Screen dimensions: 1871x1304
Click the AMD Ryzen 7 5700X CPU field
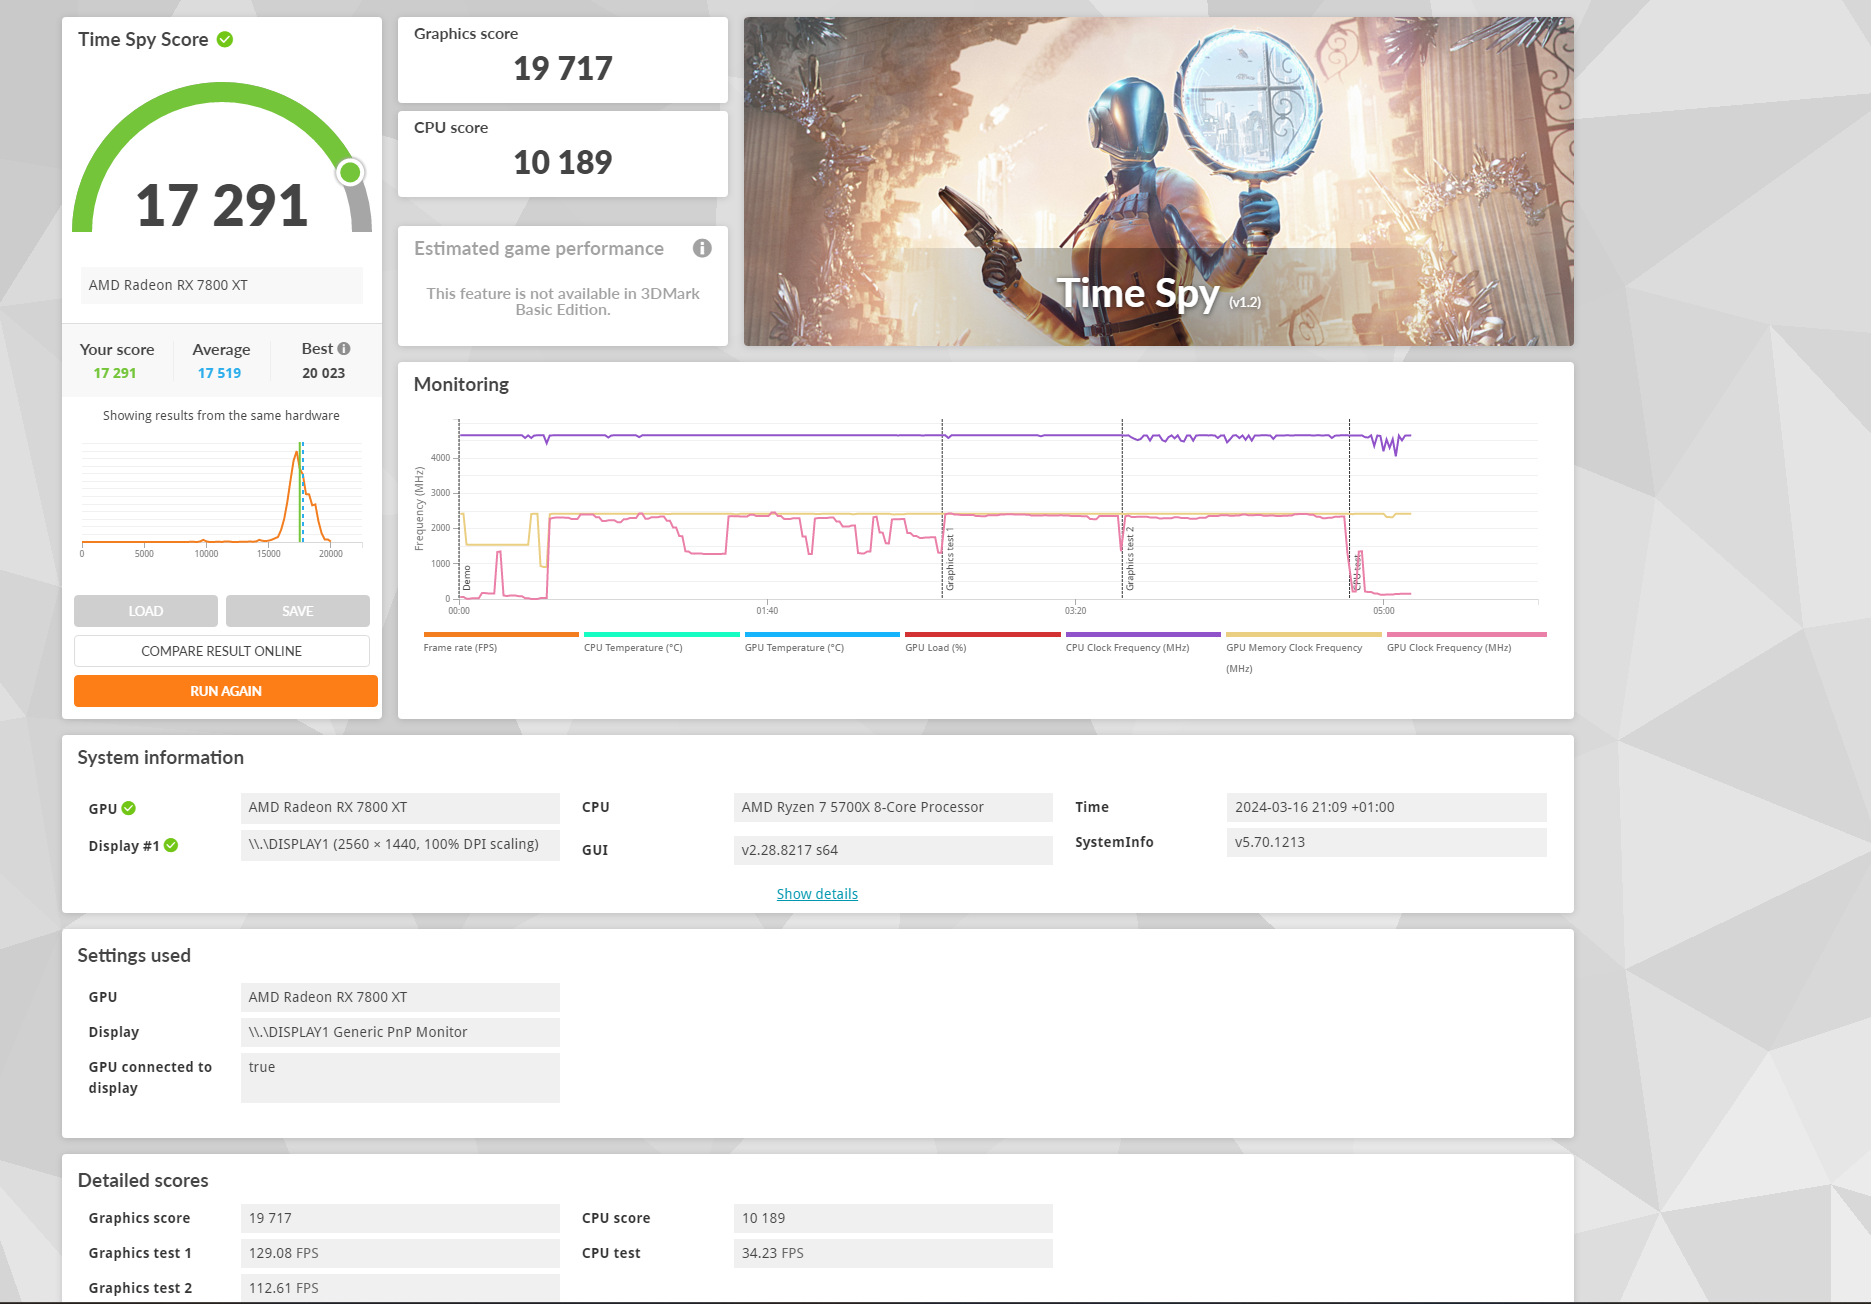pyautogui.click(x=893, y=807)
